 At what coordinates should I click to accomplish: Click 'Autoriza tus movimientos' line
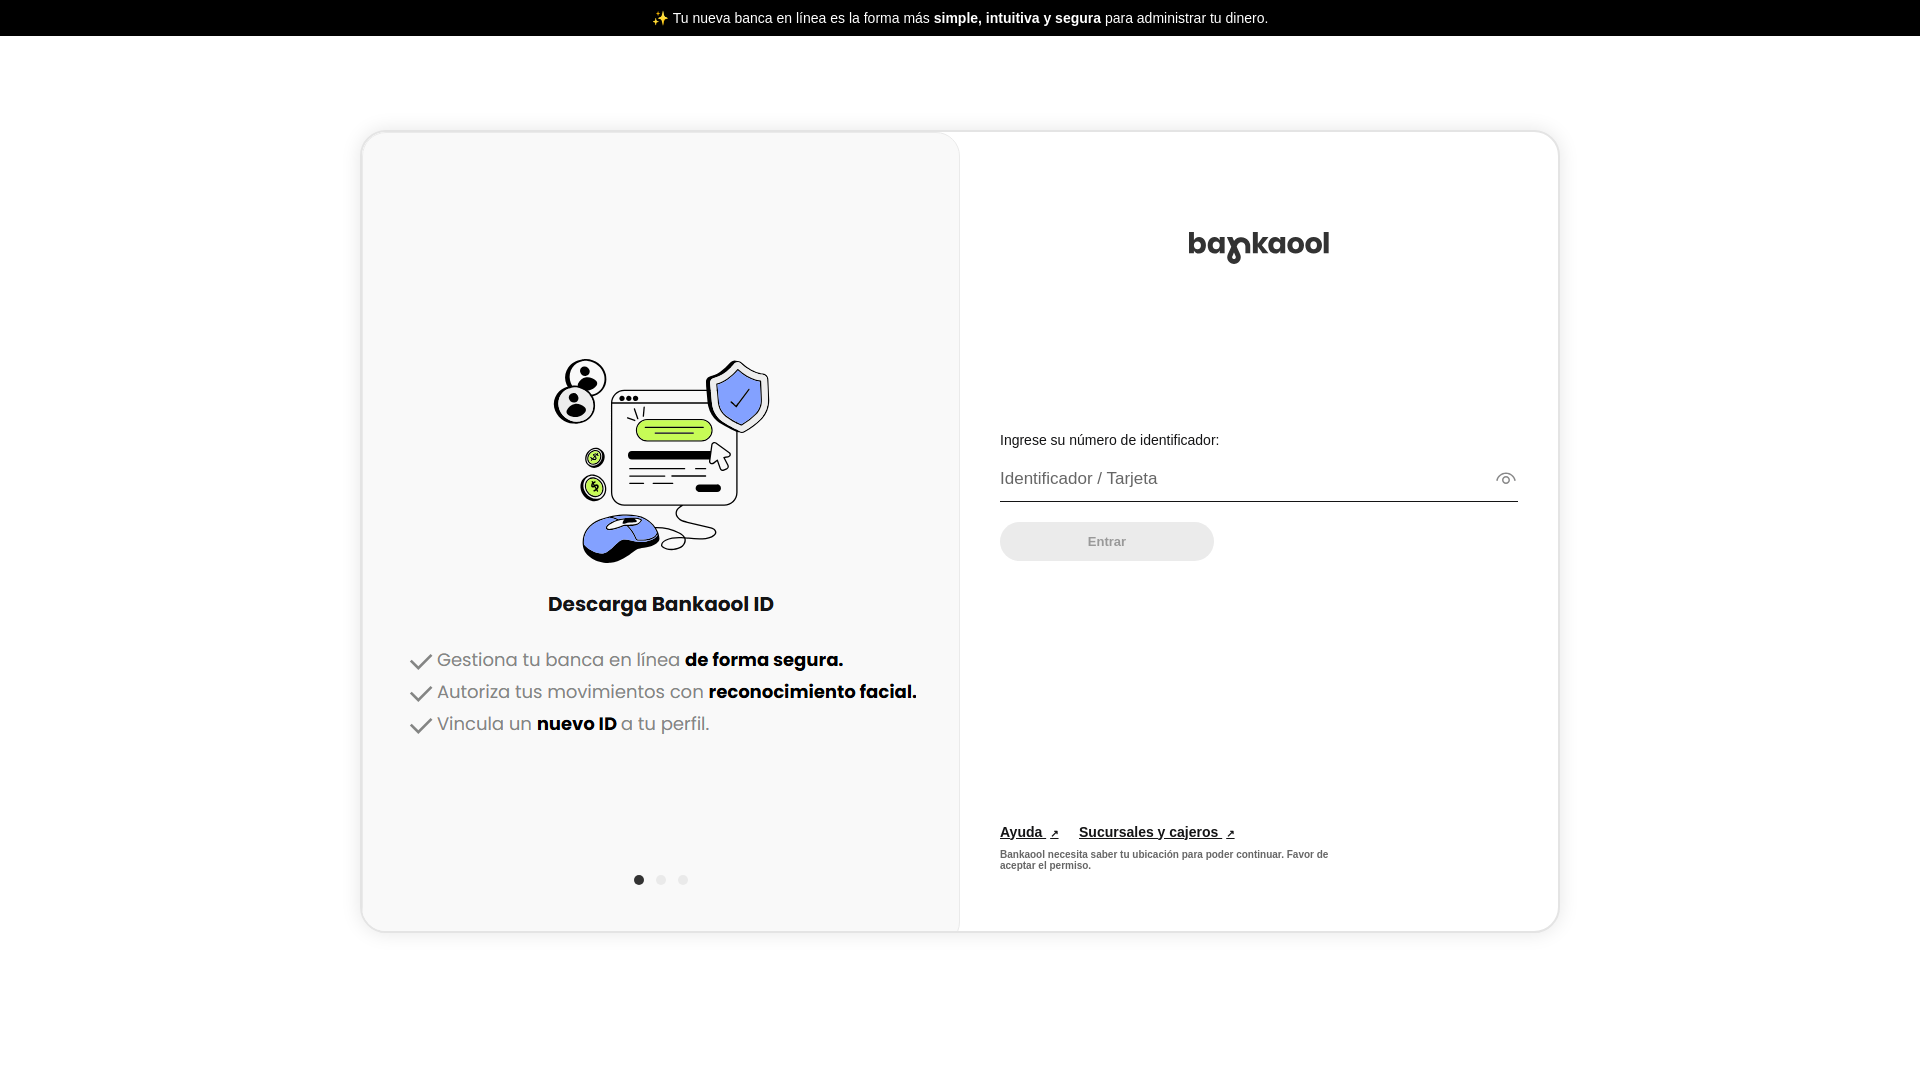click(677, 692)
